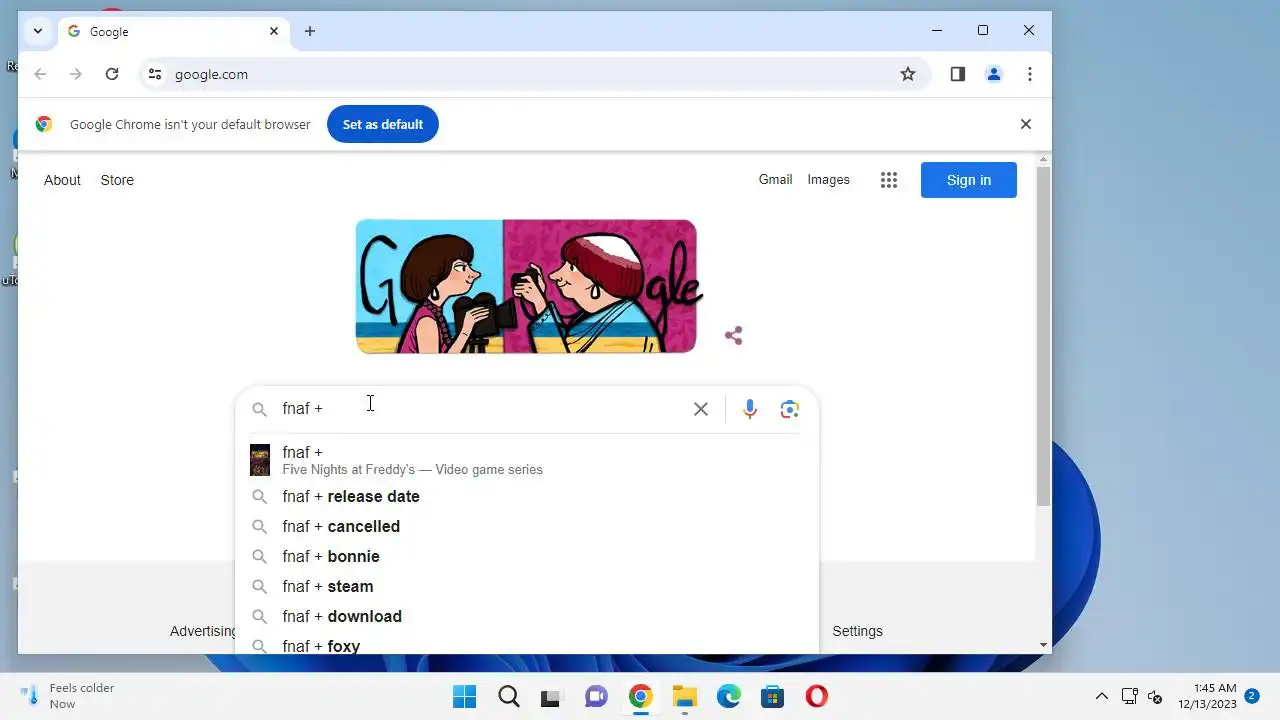Screen dimensions: 1280x720
Task: Open the Chrome profile icon
Action: (994, 74)
